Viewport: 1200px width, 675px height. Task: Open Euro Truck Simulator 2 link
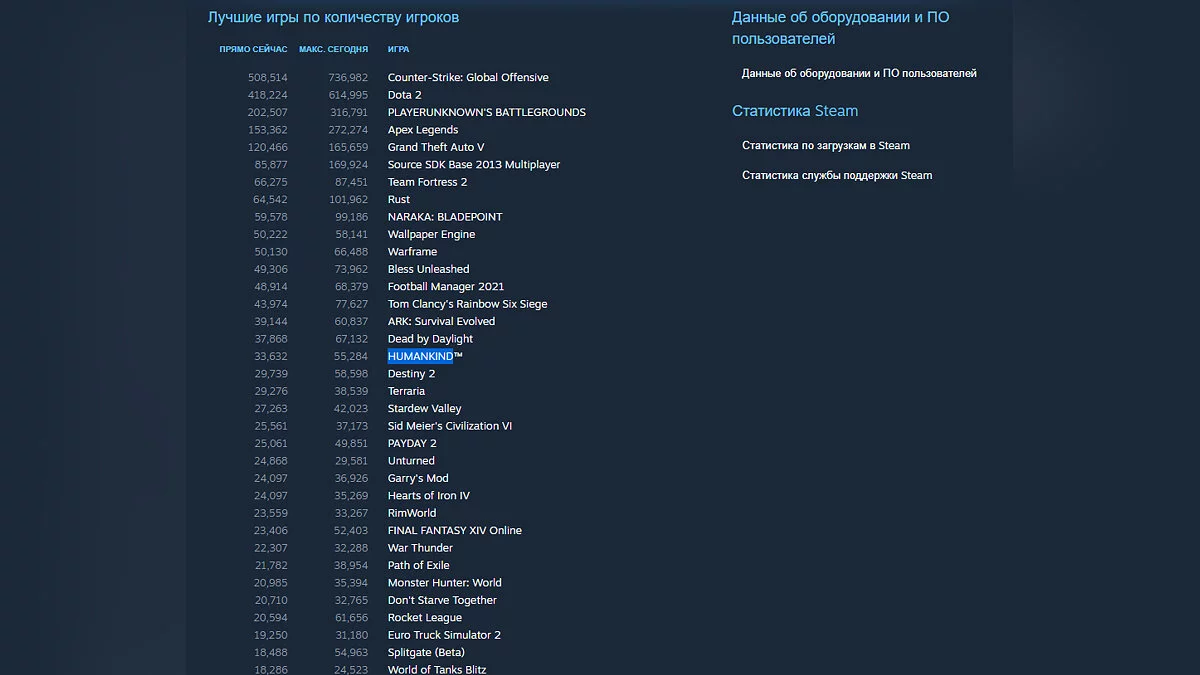444,635
